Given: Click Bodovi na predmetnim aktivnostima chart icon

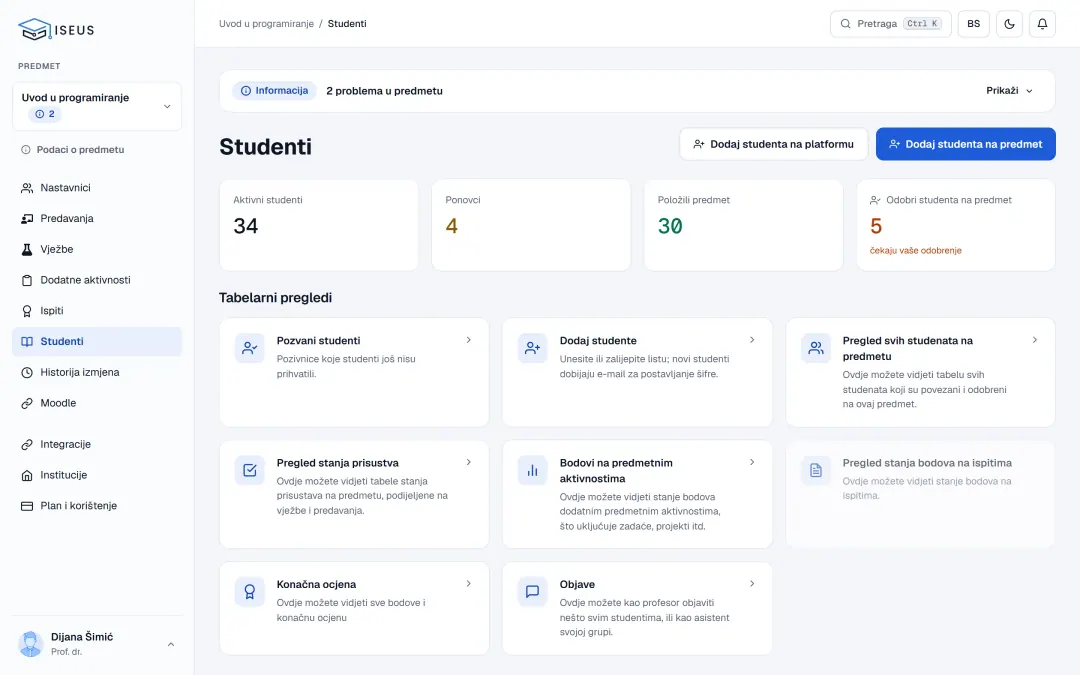Looking at the screenshot, I should [532, 470].
